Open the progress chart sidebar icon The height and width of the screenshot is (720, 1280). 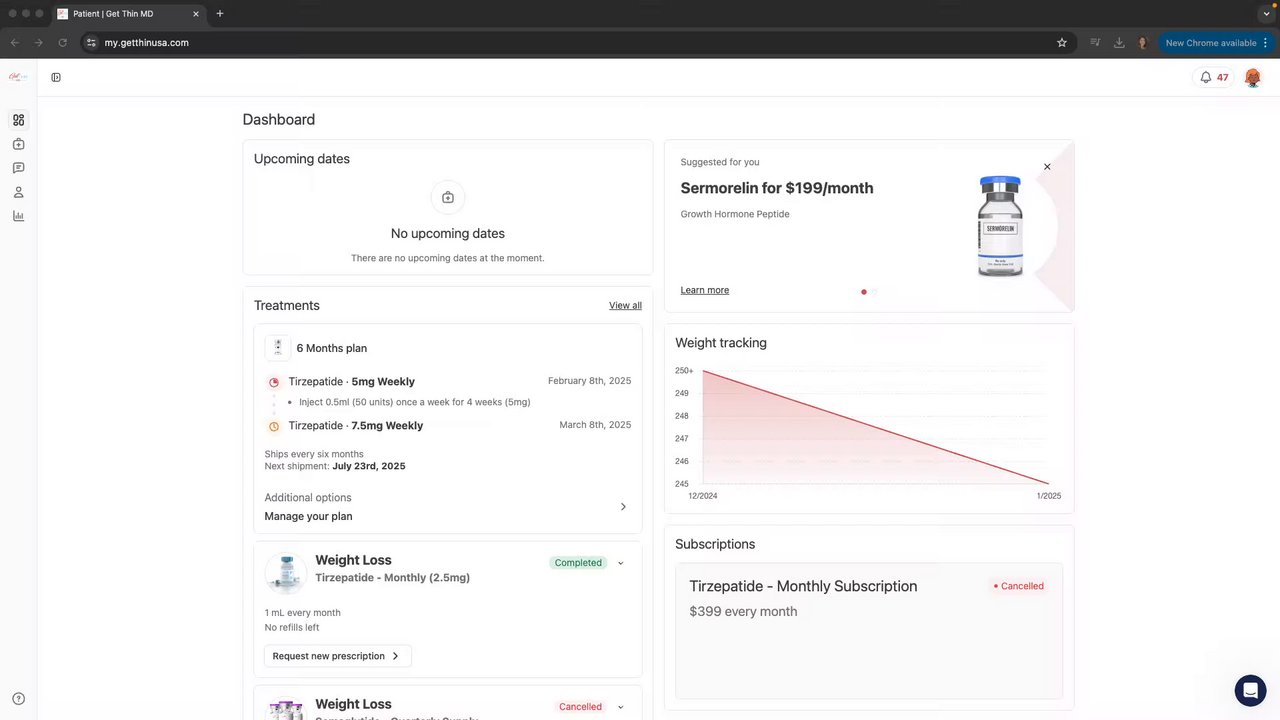[18, 216]
